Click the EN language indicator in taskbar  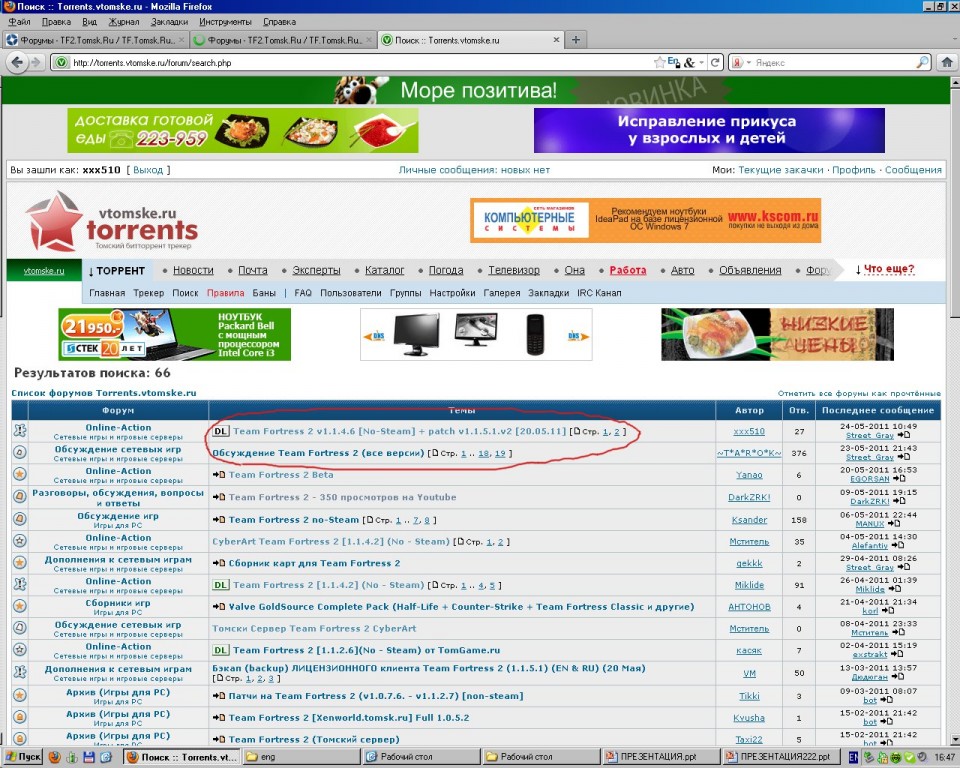853,757
